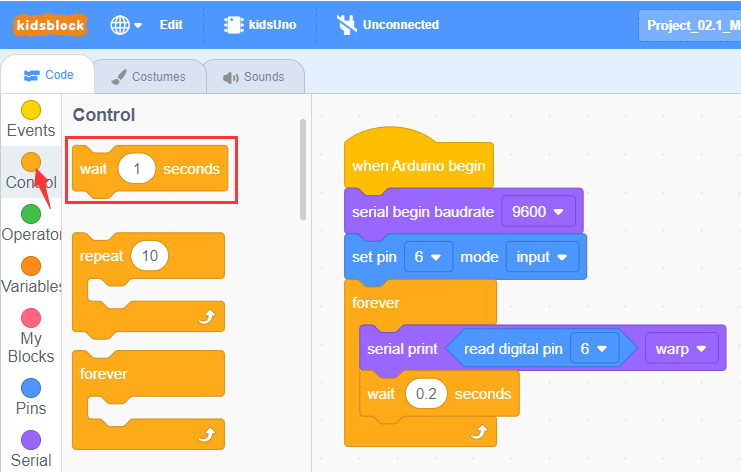Open the pin mode input dropdown
This screenshot has width=741, height=472.
coord(543,257)
